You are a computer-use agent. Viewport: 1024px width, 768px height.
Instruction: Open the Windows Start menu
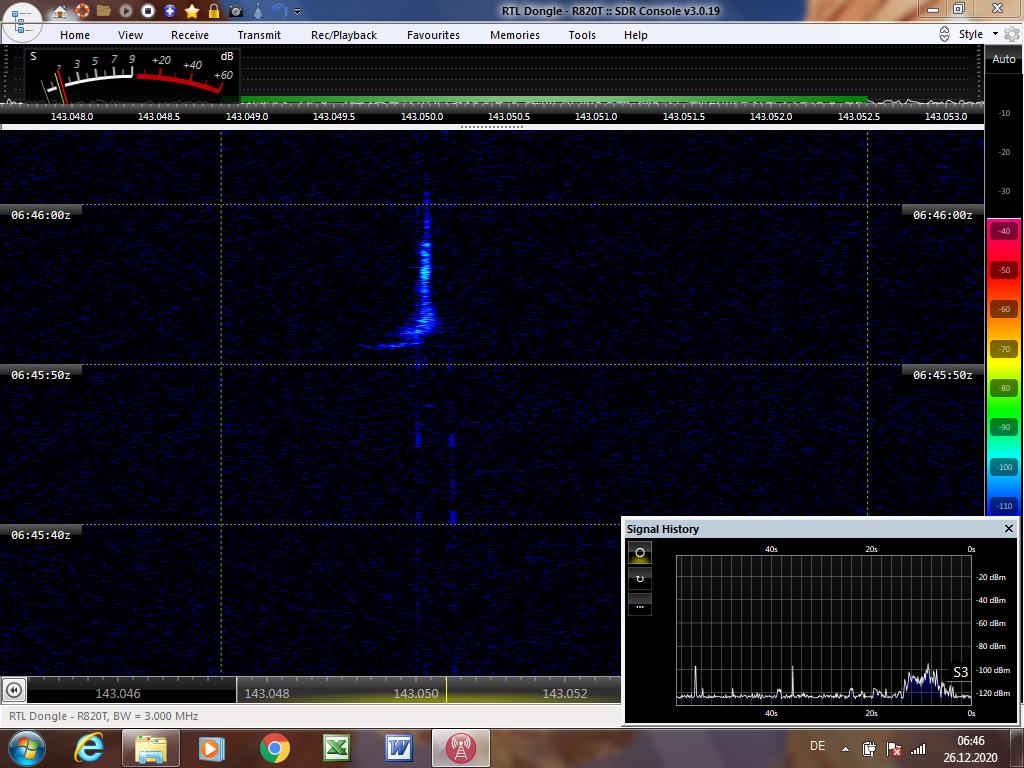pos(25,748)
